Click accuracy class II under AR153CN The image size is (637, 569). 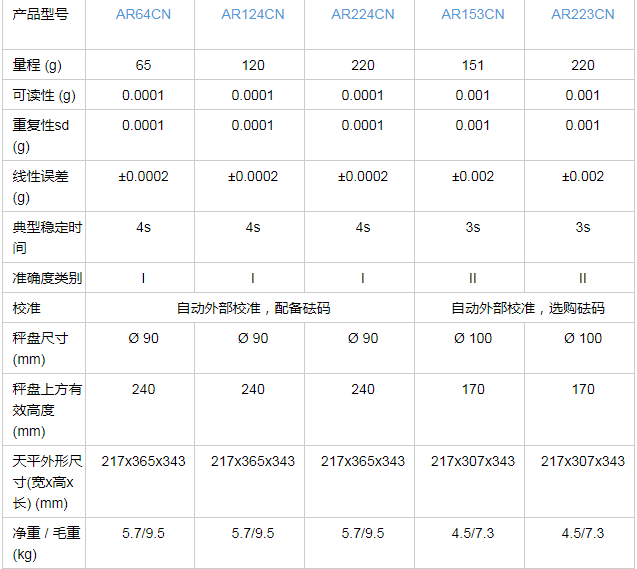(x=473, y=278)
